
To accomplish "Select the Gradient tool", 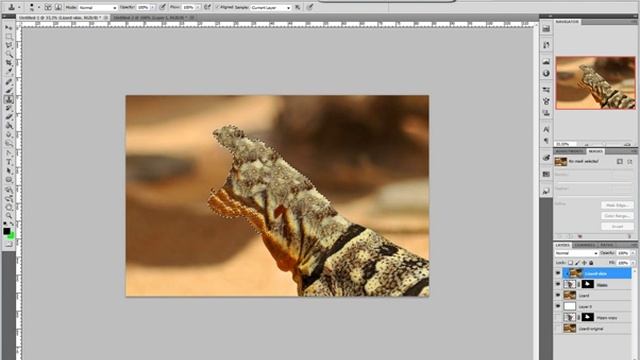I will [x=9, y=126].
